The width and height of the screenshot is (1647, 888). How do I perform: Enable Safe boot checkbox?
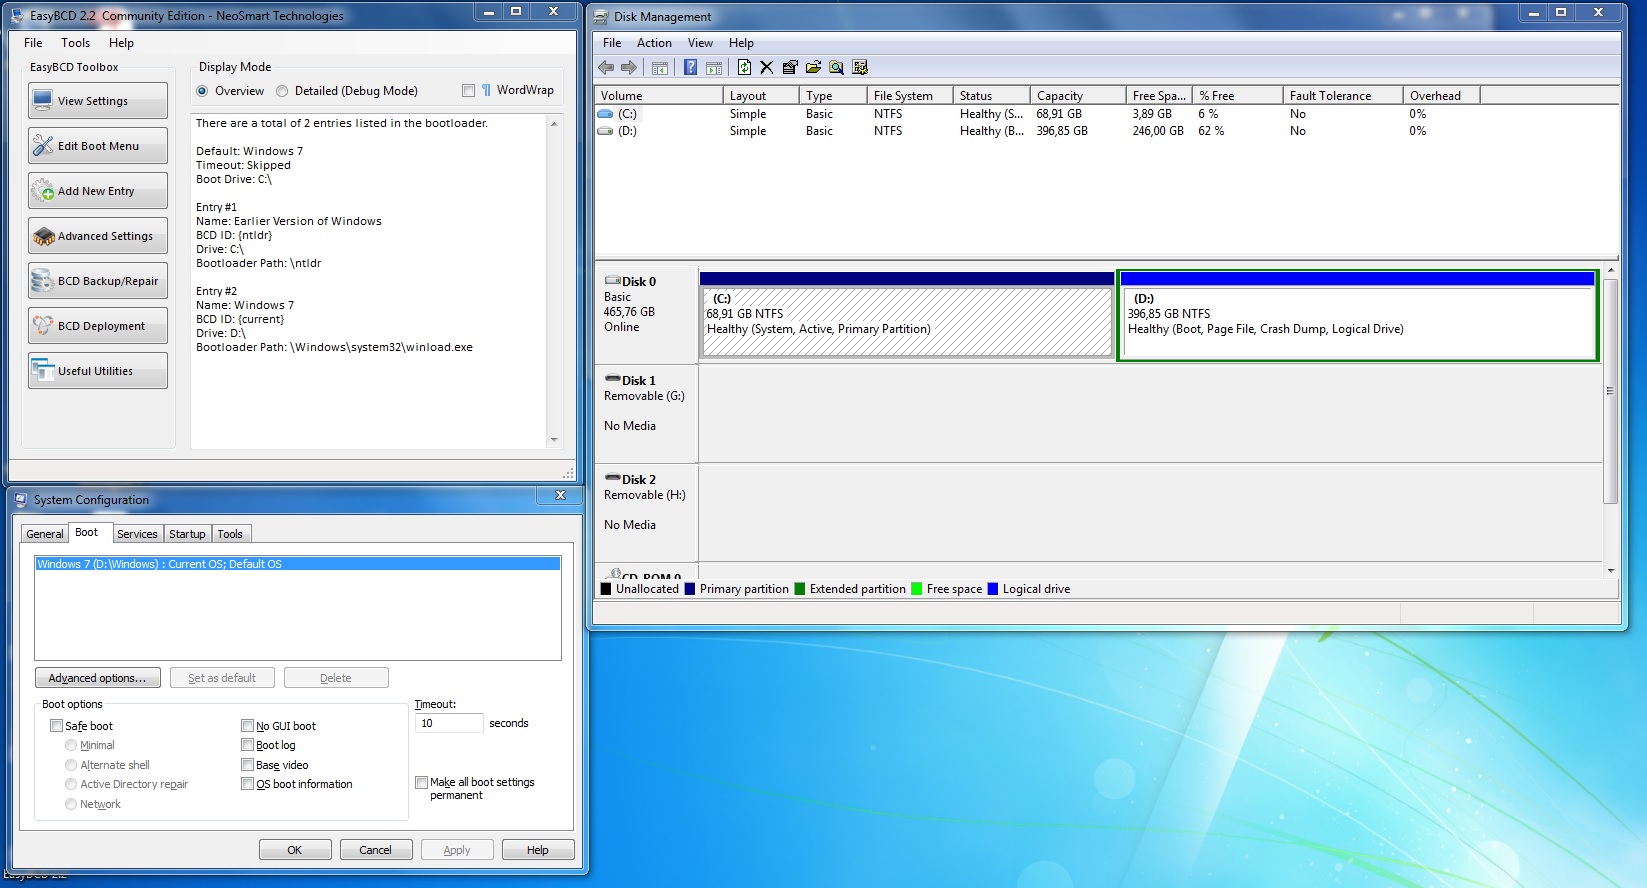[x=57, y=726]
